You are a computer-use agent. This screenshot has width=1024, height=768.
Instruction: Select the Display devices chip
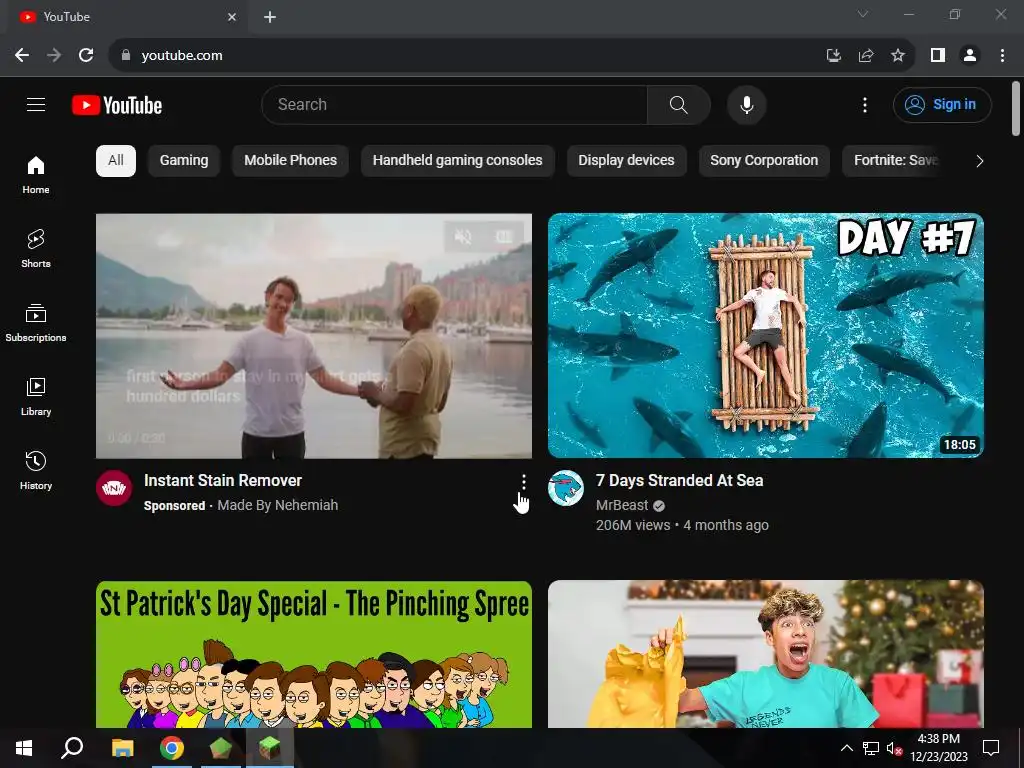626,161
